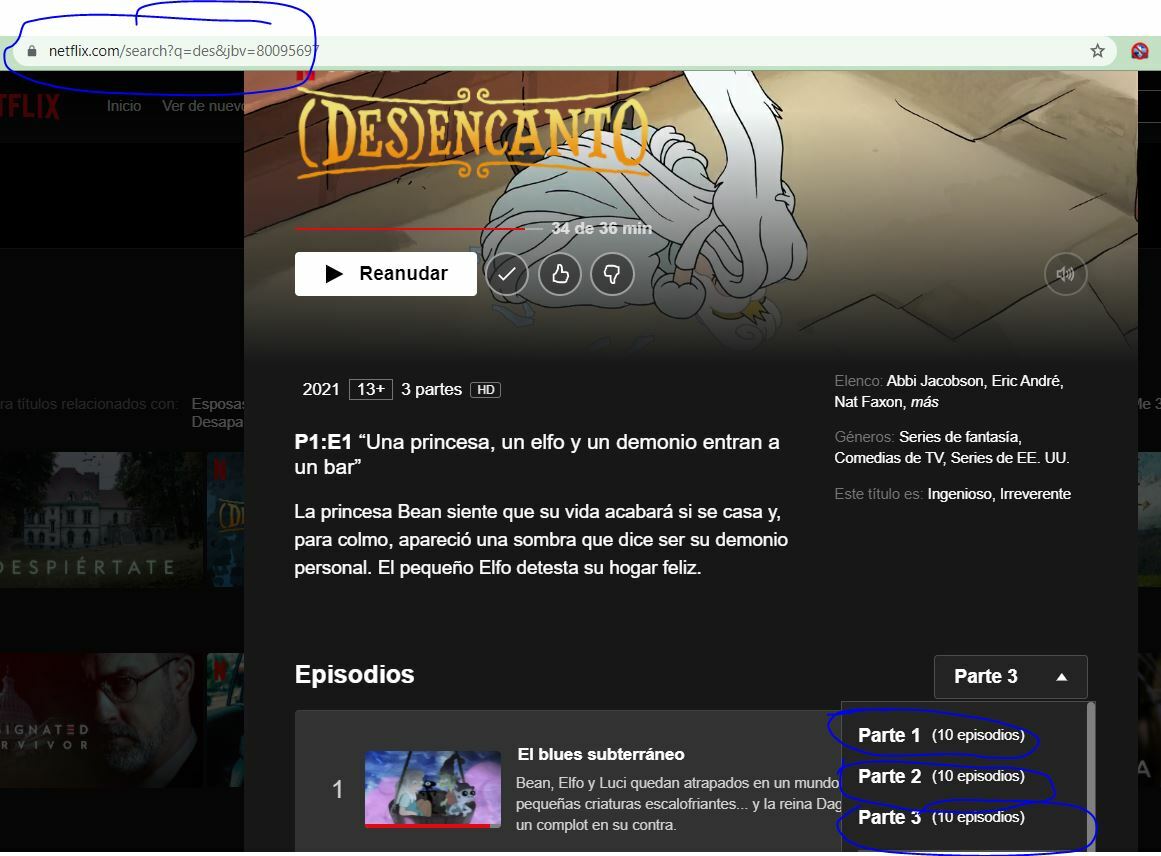Screen dimensions: 1161x856
Task: Click the 3 partes label
Action: point(431,389)
